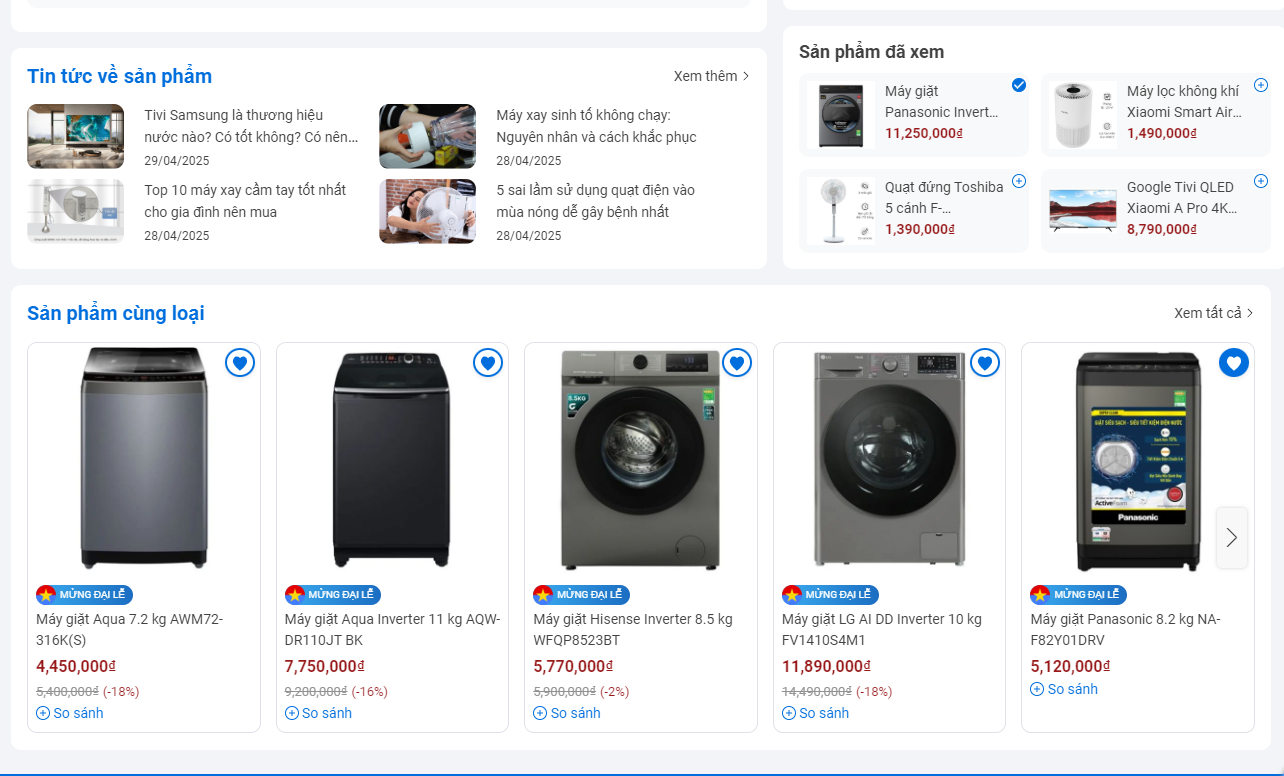1284x776 pixels.
Task: Add Xiaomi Smart Air purifier to compare
Action: click(x=1261, y=85)
